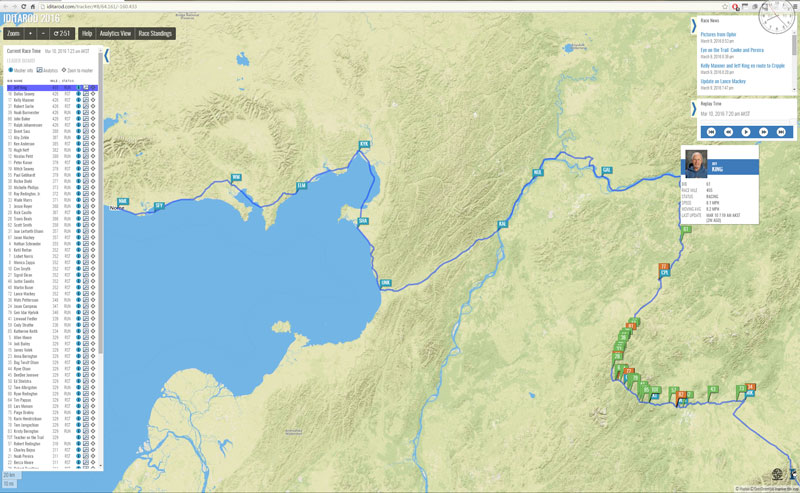This screenshot has width=800, height=493.
Task: Zoom to musher Allen Moore
Action: click(93, 337)
